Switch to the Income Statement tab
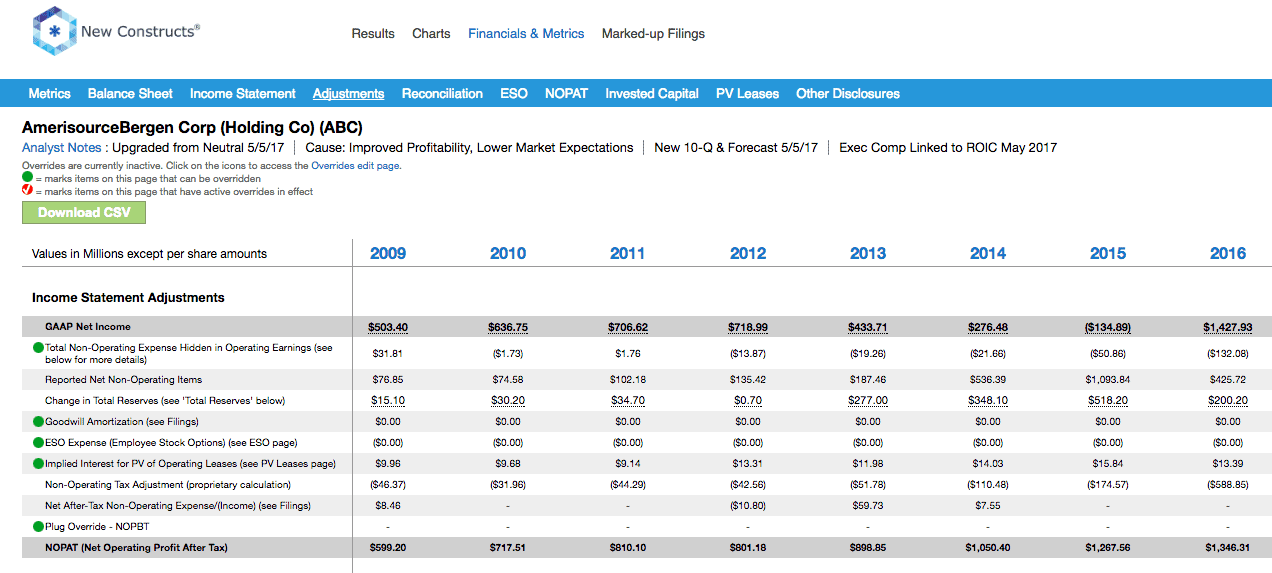Screen dimensions: 1272x573 (243, 94)
